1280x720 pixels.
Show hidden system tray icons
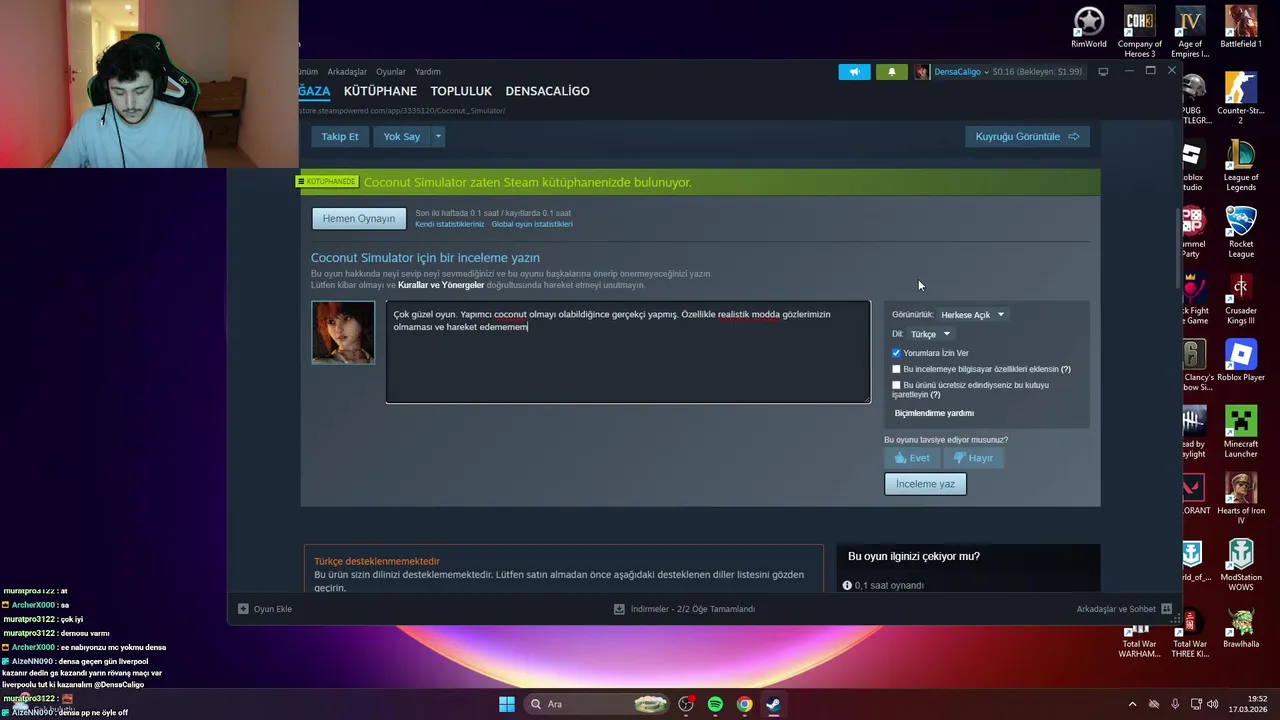[1132, 704]
